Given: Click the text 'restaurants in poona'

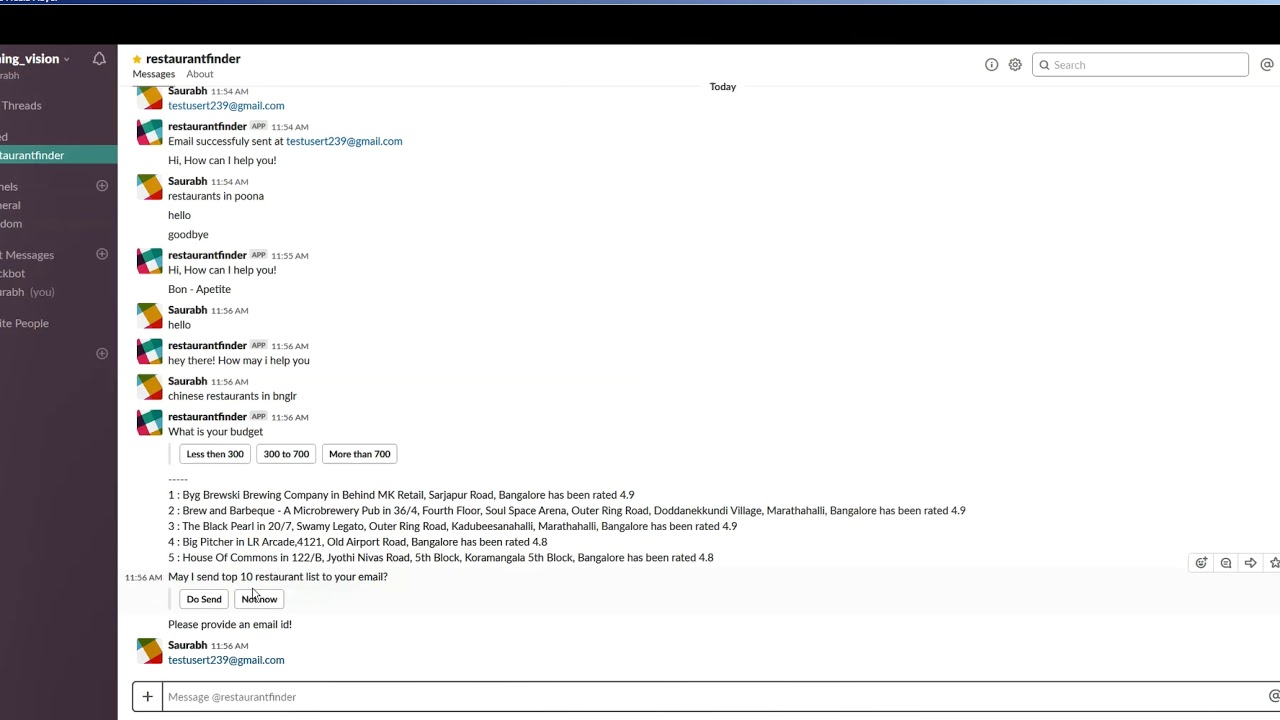Looking at the screenshot, I should click(216, 196).
